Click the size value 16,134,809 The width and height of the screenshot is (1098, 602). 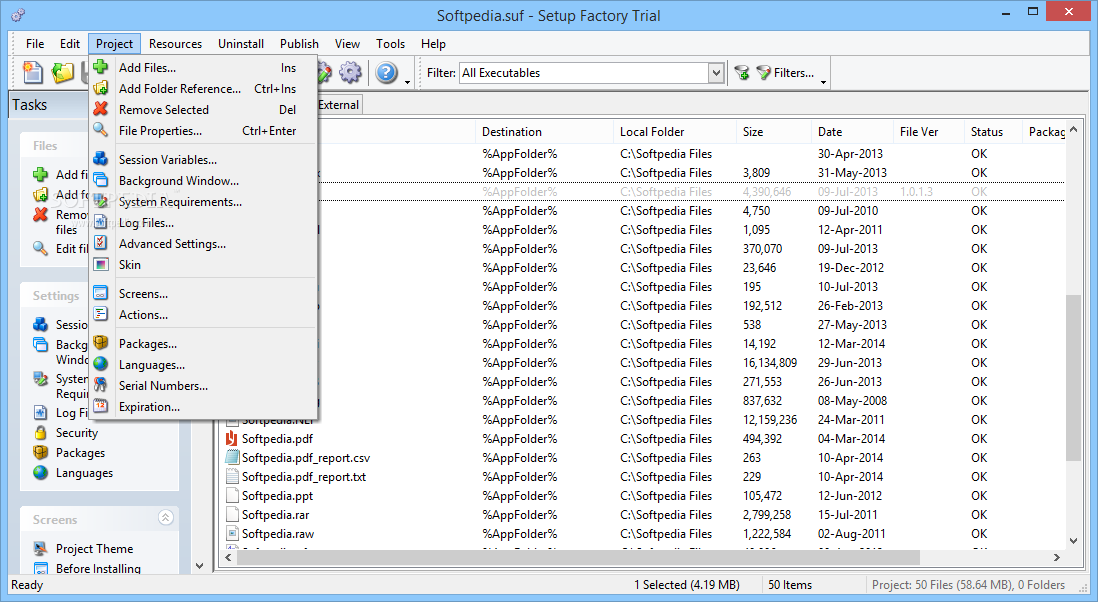tap(770, 363)
